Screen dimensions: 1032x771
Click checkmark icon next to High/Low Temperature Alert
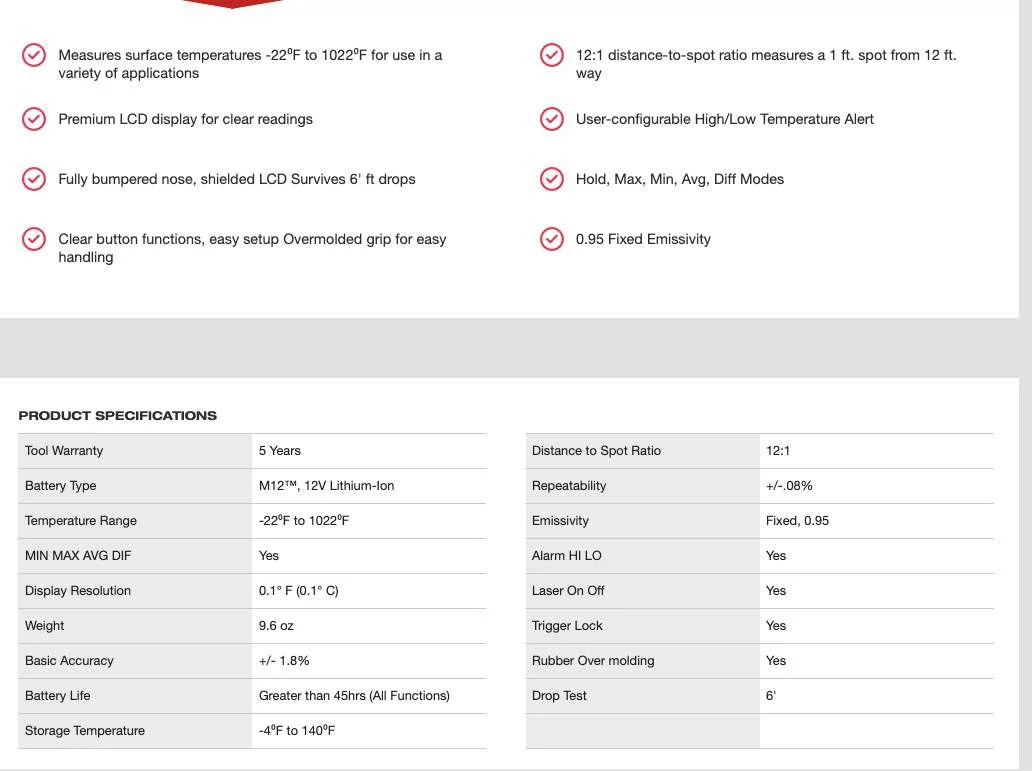point(552,119)
